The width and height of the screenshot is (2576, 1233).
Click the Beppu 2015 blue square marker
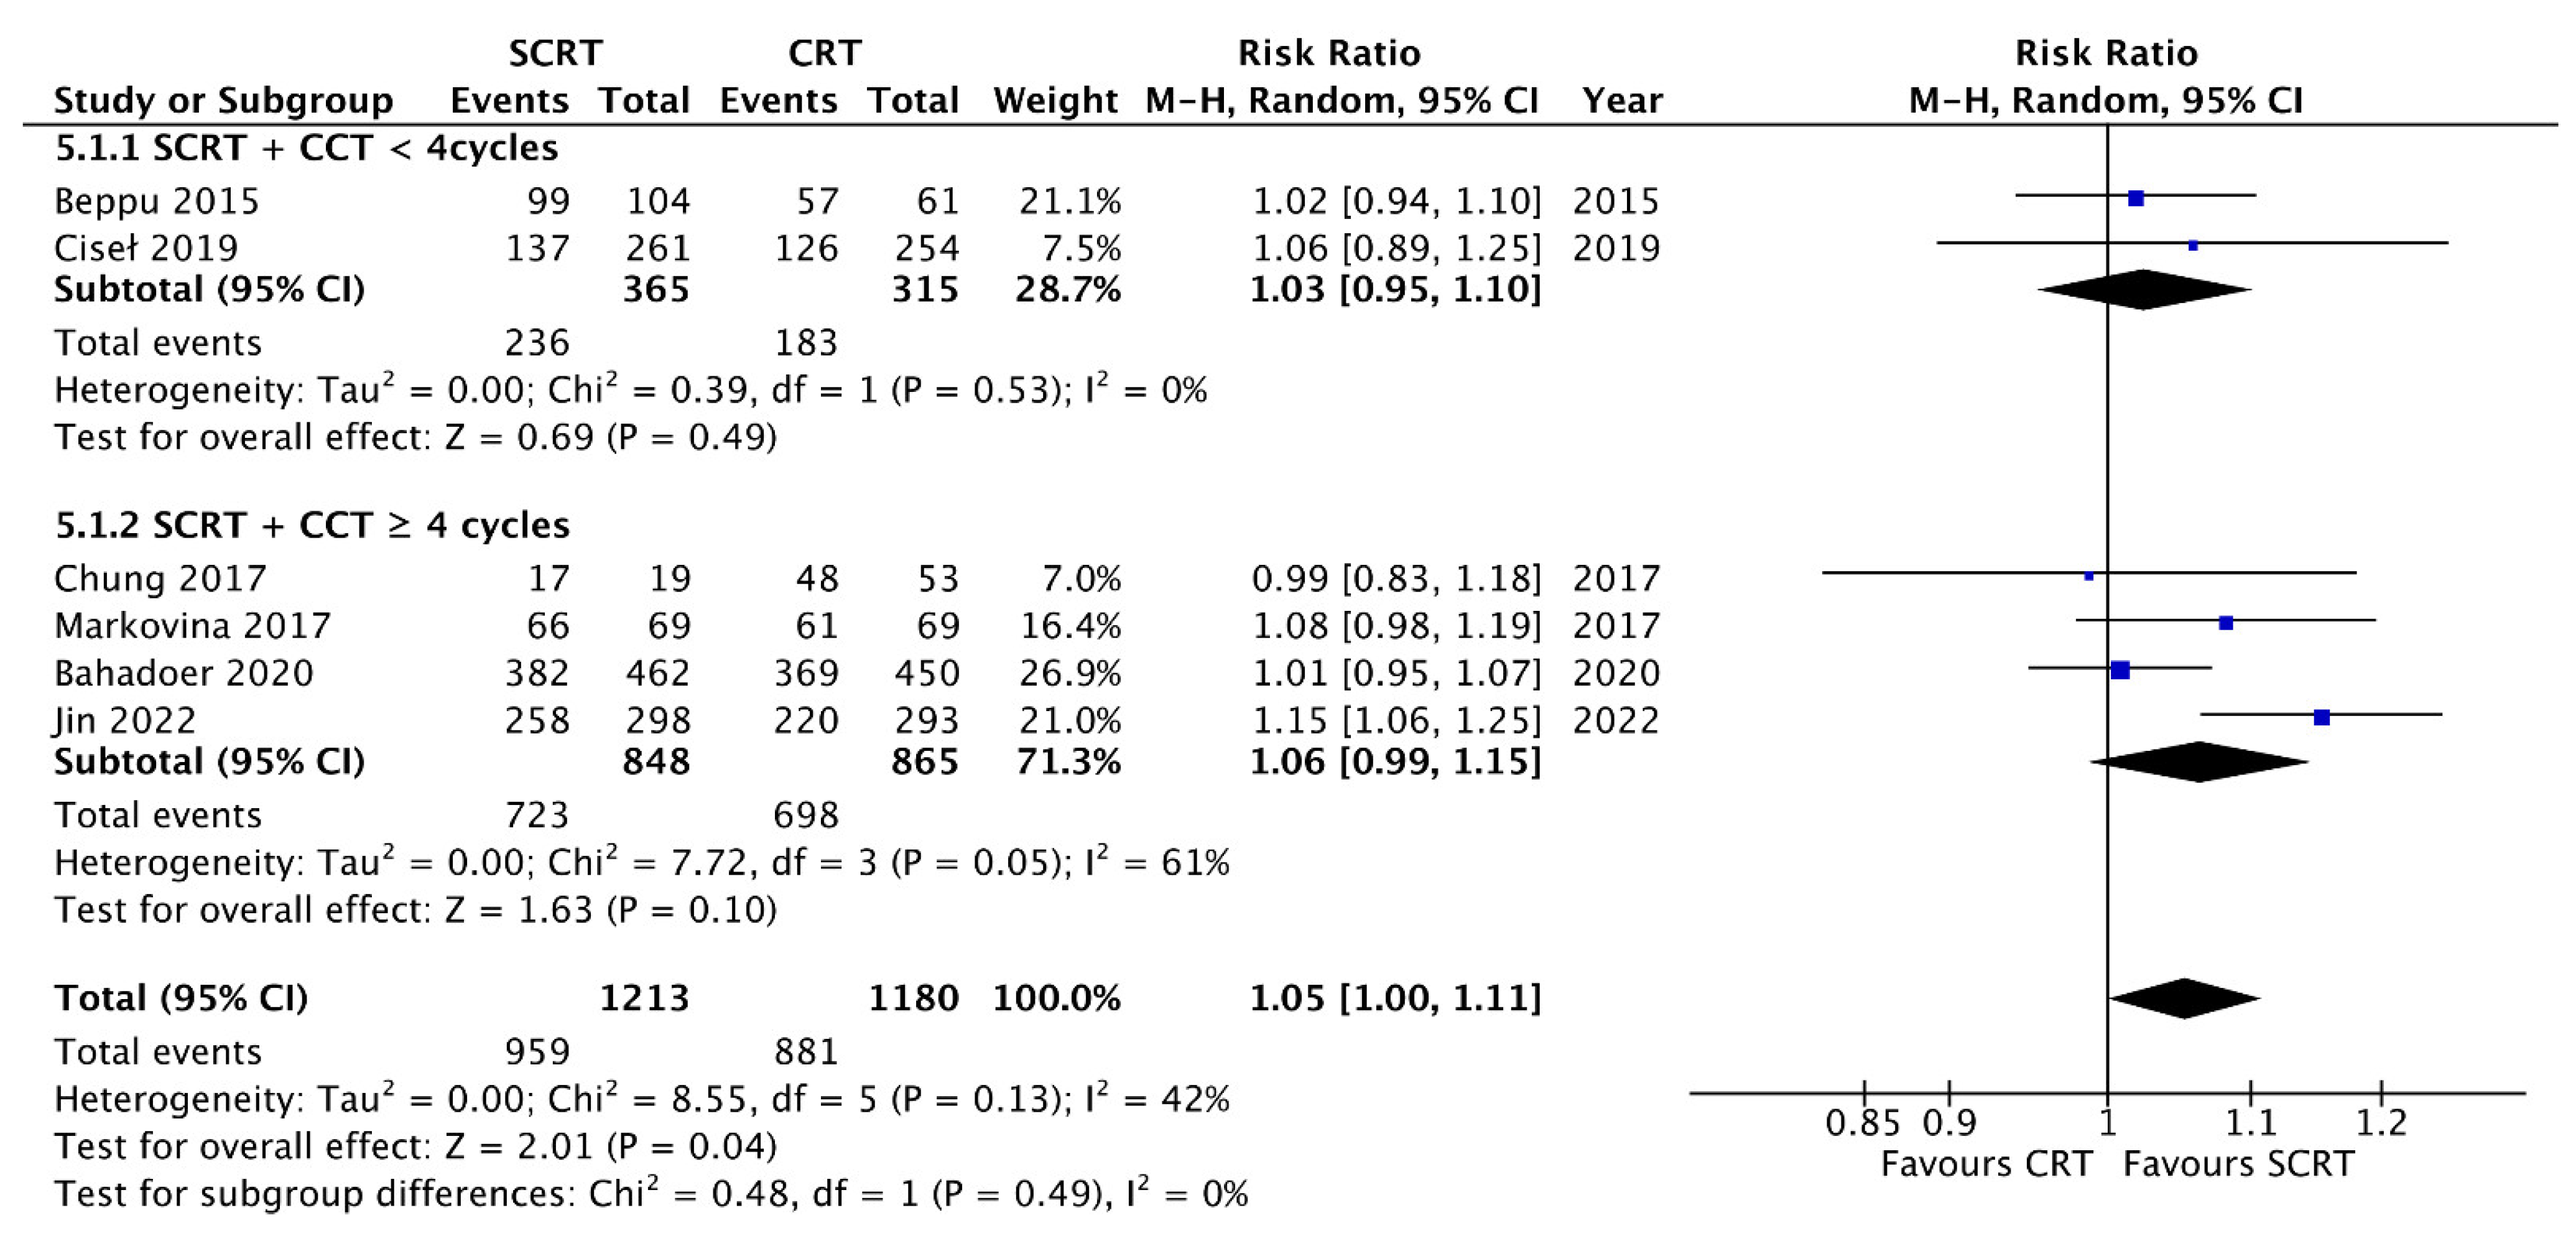pyautogui.click(x=2135, y=198)
